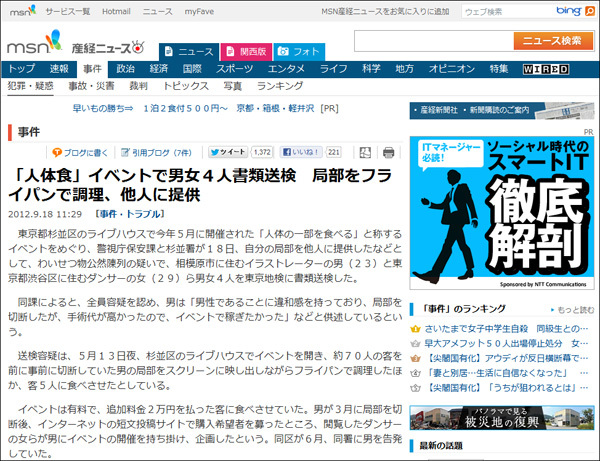
Task: Select スポーツ in the main navigation
Action: 235,69
